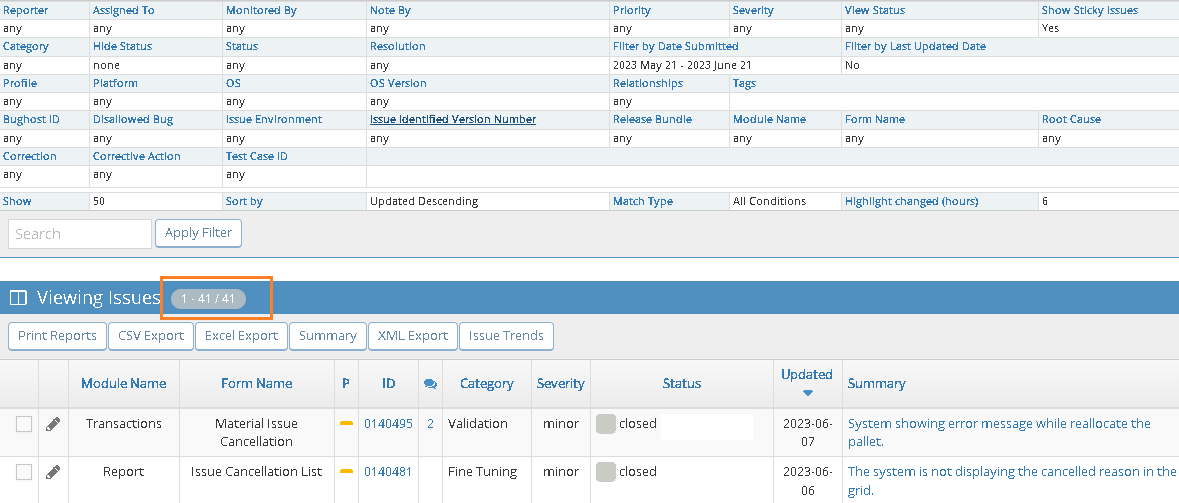Click priority icon for issue 0140481
1179x503 pixels.
346,471
